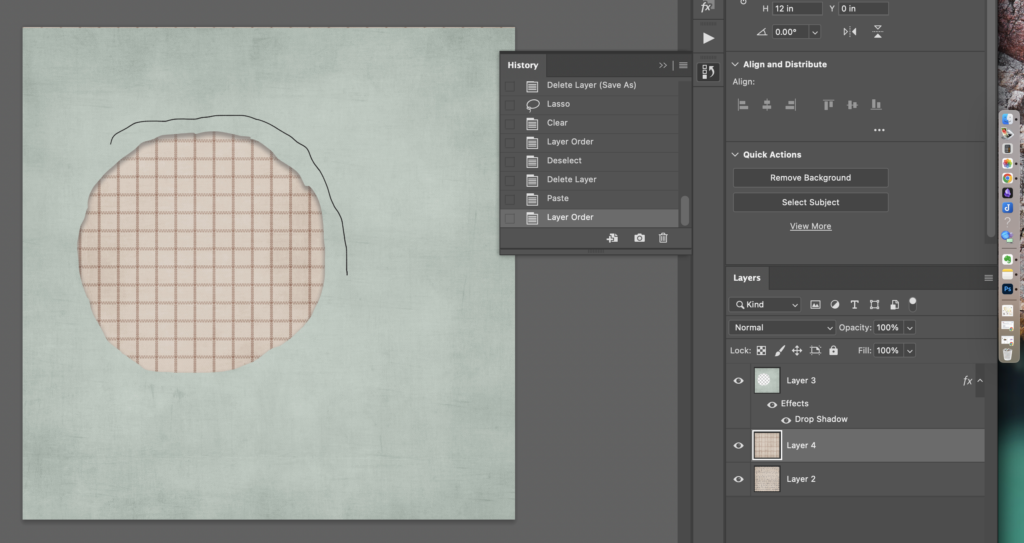The height and width of the screenshot is (543, 1024).
Task: Align bottom edges icon
Action: tap(876, 105)
